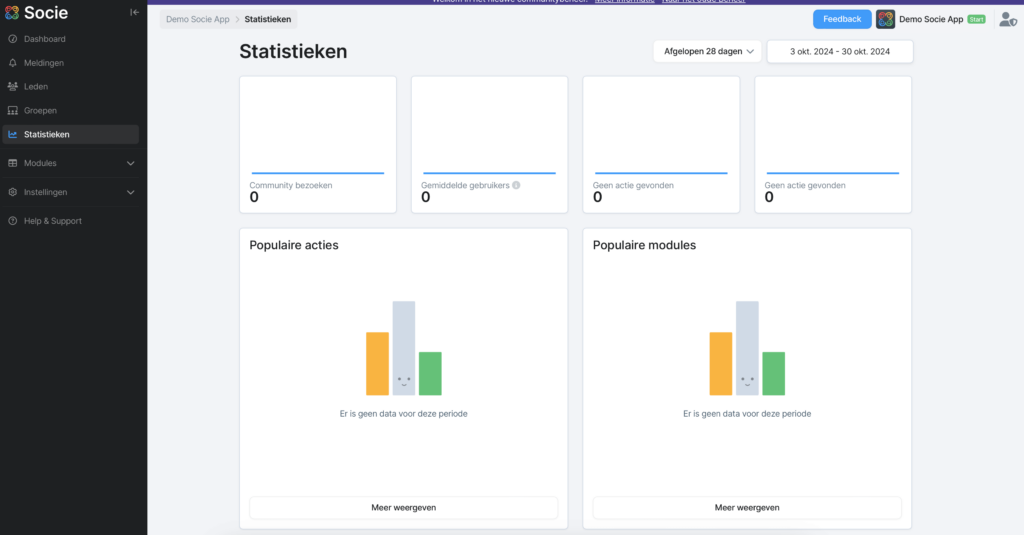Expand the Modules section chevron

click(130, 163)
